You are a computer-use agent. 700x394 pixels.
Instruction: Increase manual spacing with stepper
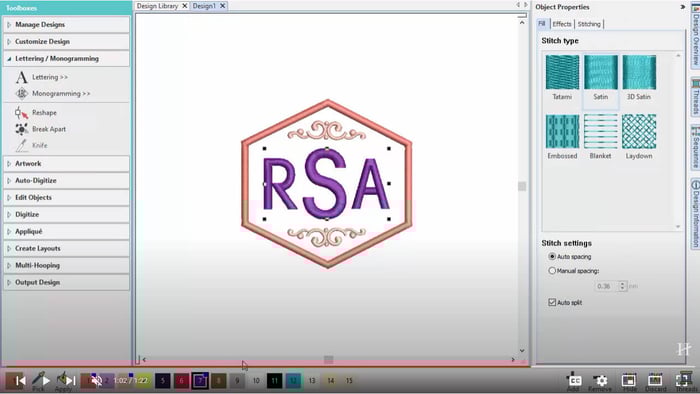pos(622,283)
